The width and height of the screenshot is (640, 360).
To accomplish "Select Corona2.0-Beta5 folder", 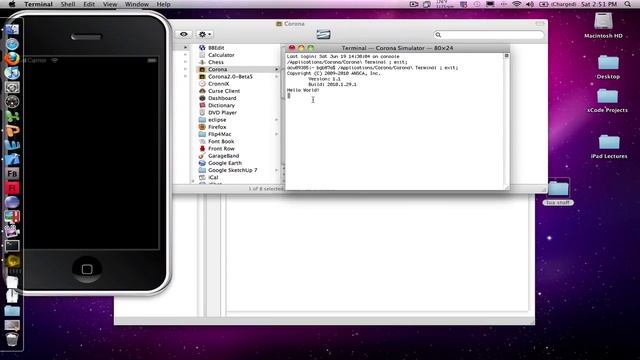I will pos(230,76).
